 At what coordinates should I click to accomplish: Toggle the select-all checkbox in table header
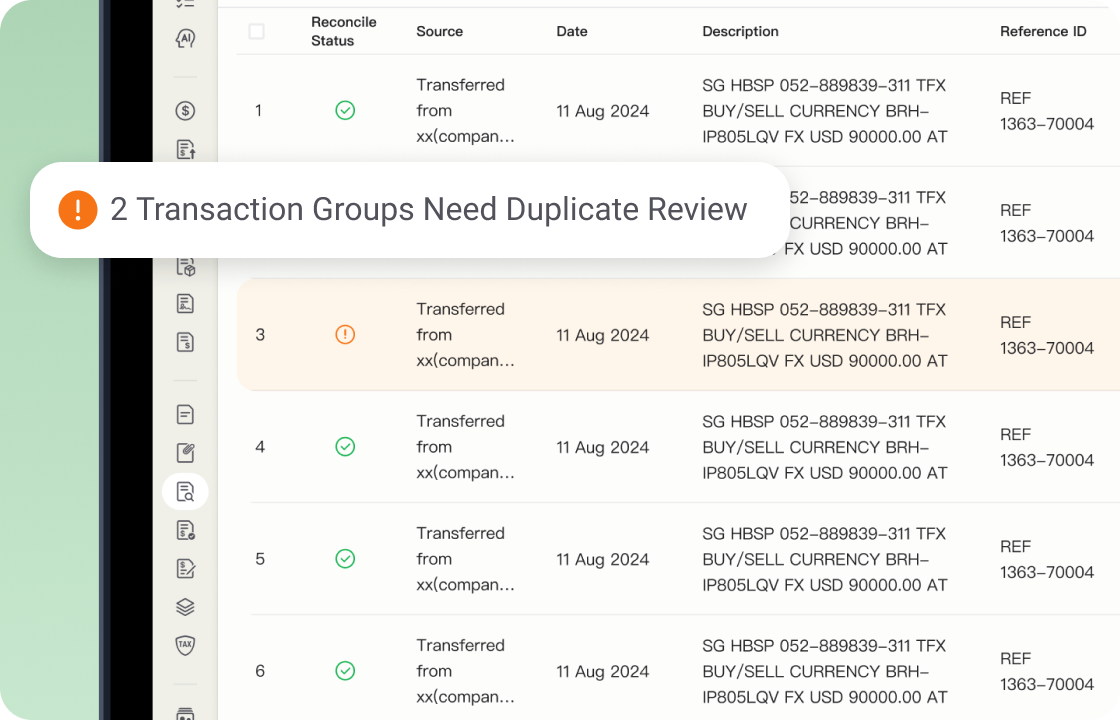[256, 31]
